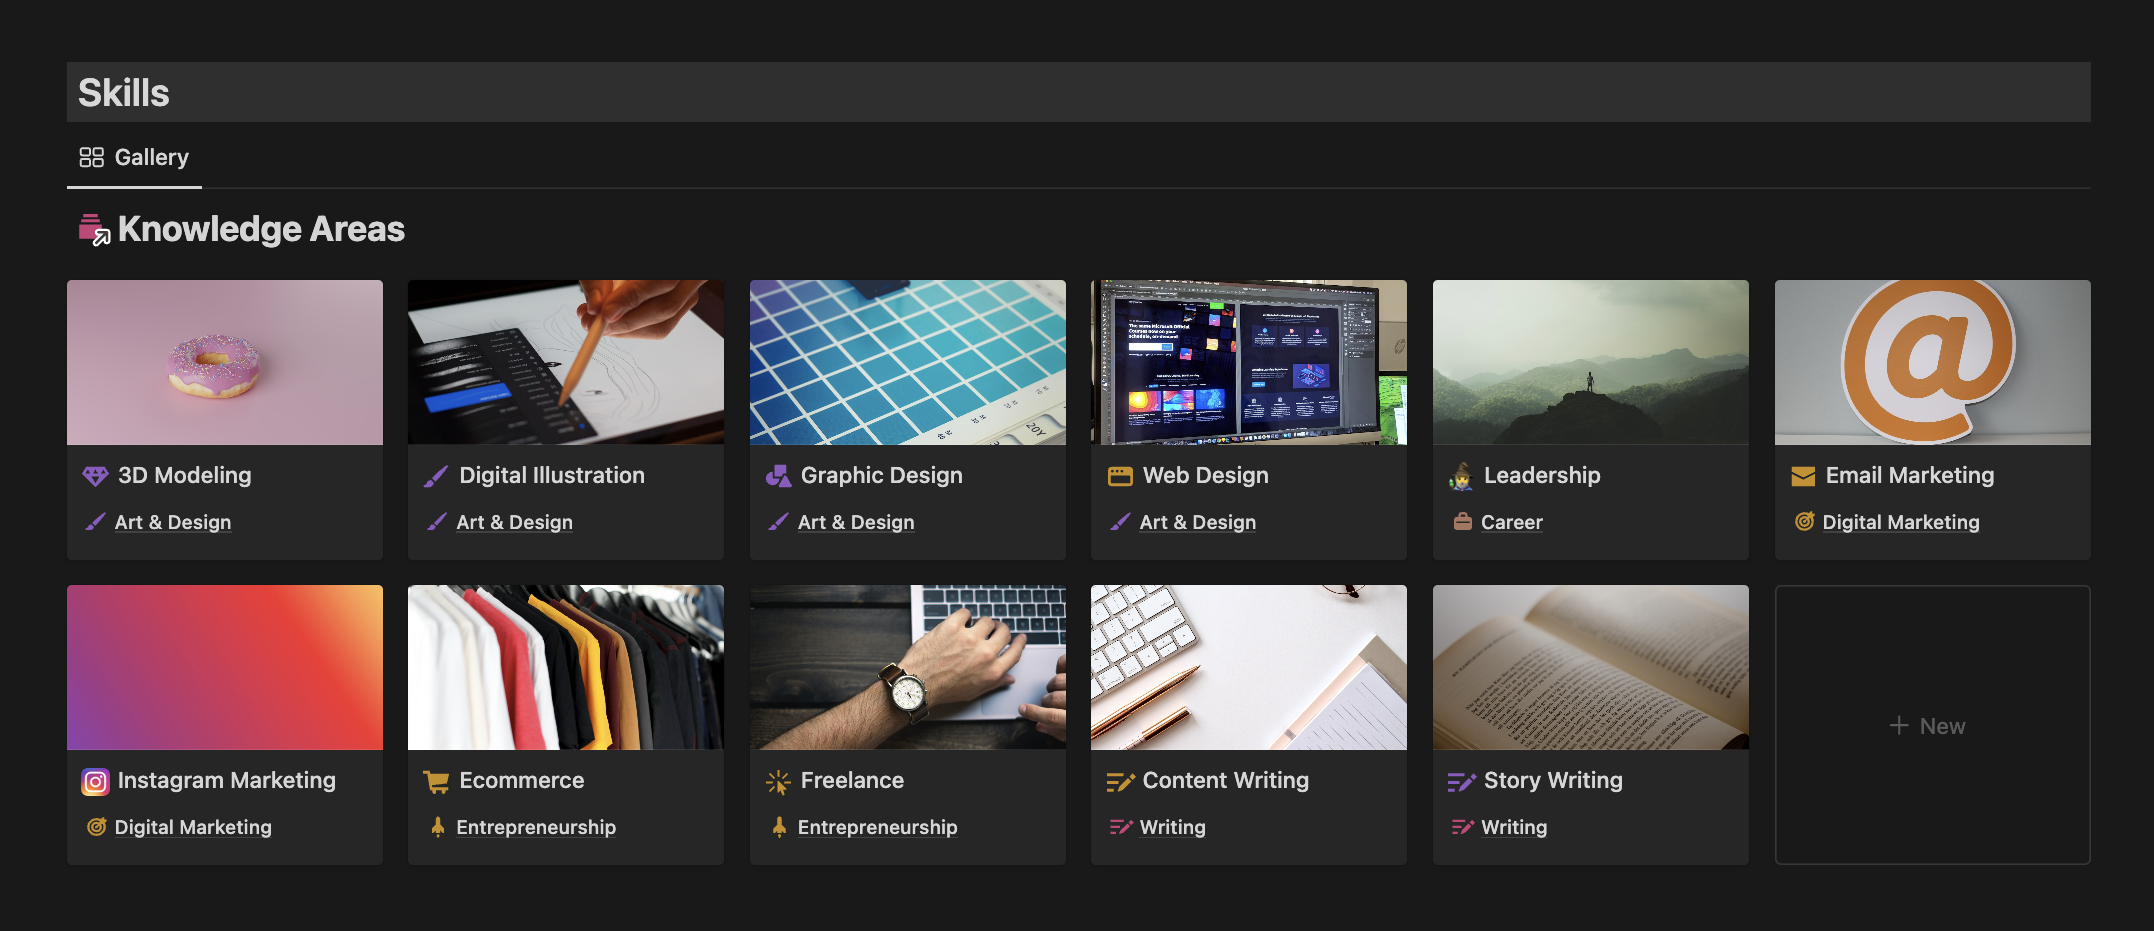Click the calendar icon next to Web Design
Viewport: 2154px width, 931px height.
coord(1119,475)
